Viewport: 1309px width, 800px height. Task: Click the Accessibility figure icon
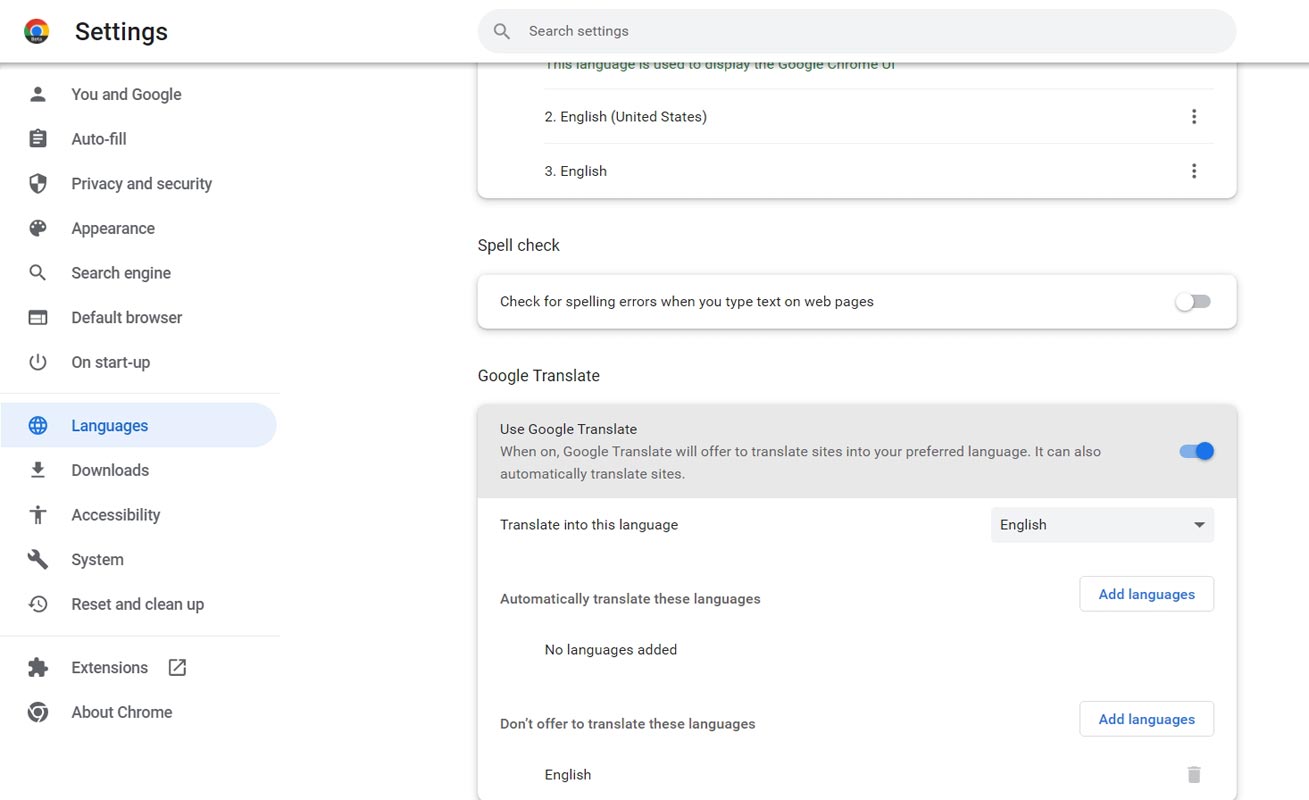pyautogui.click(x=38, y=515)
